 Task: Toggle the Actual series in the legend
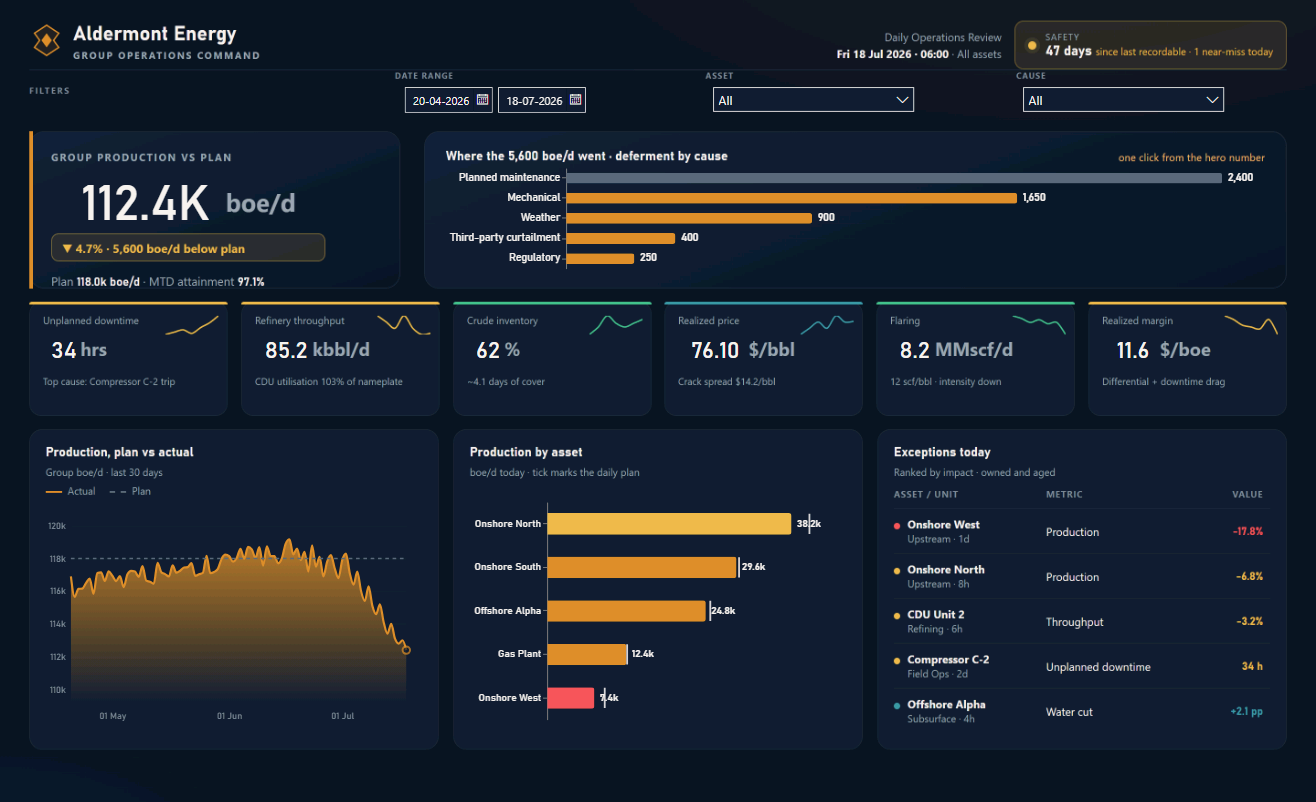(x=70, y=492)
